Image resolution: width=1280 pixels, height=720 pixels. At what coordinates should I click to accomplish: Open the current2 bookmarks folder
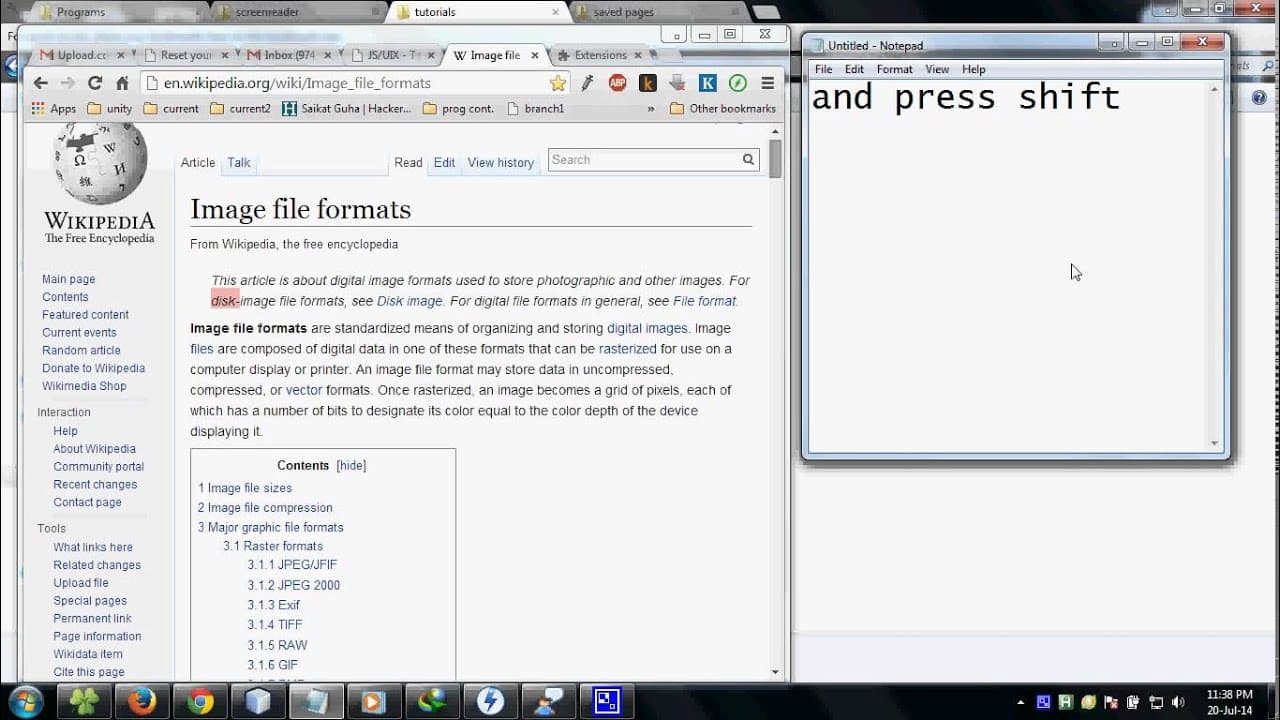240,108
